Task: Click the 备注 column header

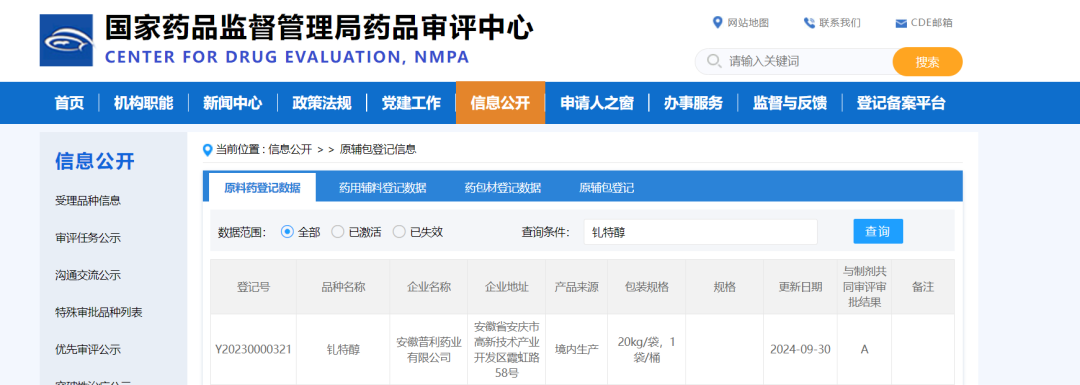Action: coord(923,287)
